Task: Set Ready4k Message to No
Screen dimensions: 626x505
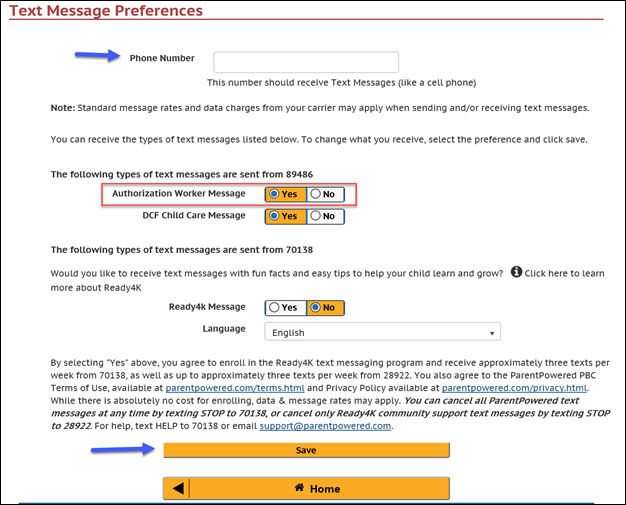Action: click(x=325, y=308)
